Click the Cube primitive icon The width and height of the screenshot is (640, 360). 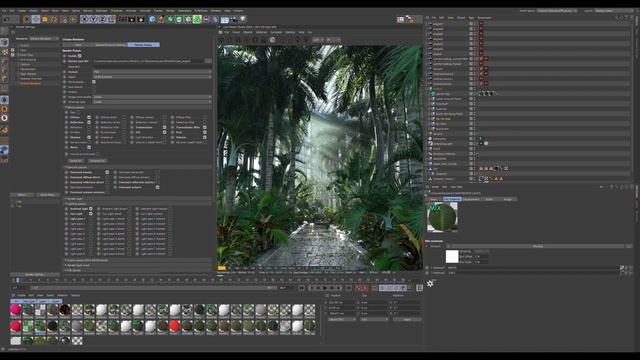(152, 19)
